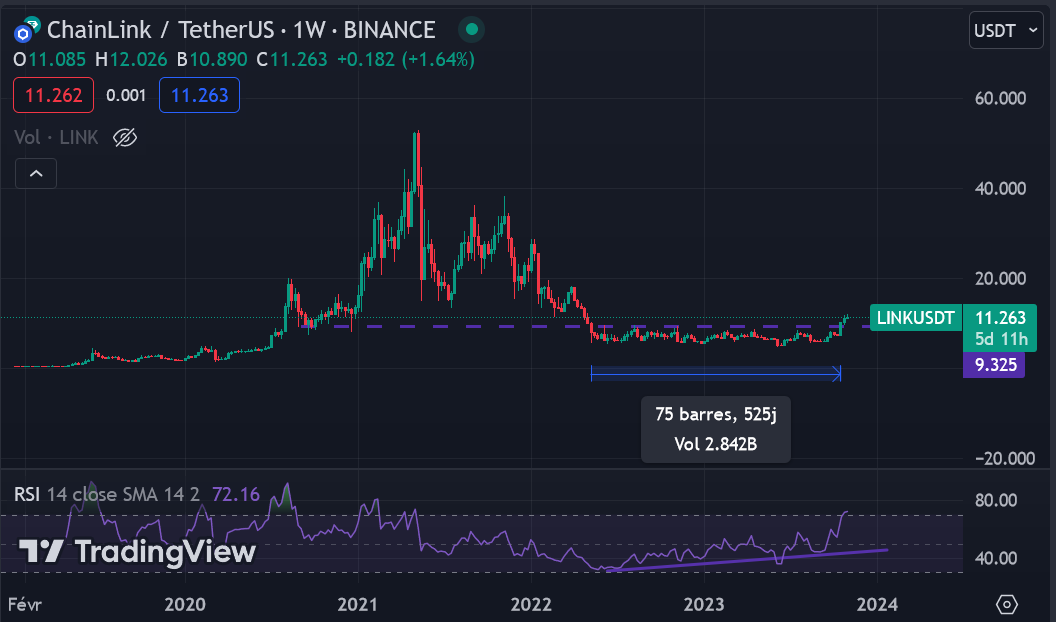The image size is (1056, 622).
Task: Click the 20.000 price axis label
Action: point(1000,279)
